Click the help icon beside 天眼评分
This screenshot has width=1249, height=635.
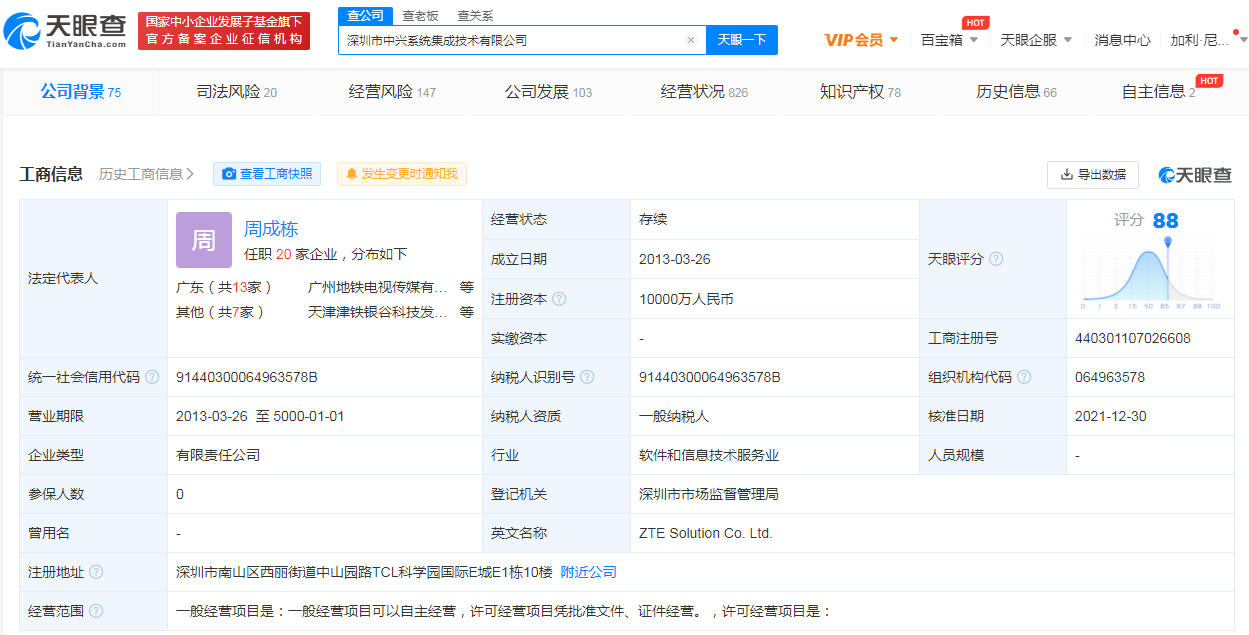996,259
